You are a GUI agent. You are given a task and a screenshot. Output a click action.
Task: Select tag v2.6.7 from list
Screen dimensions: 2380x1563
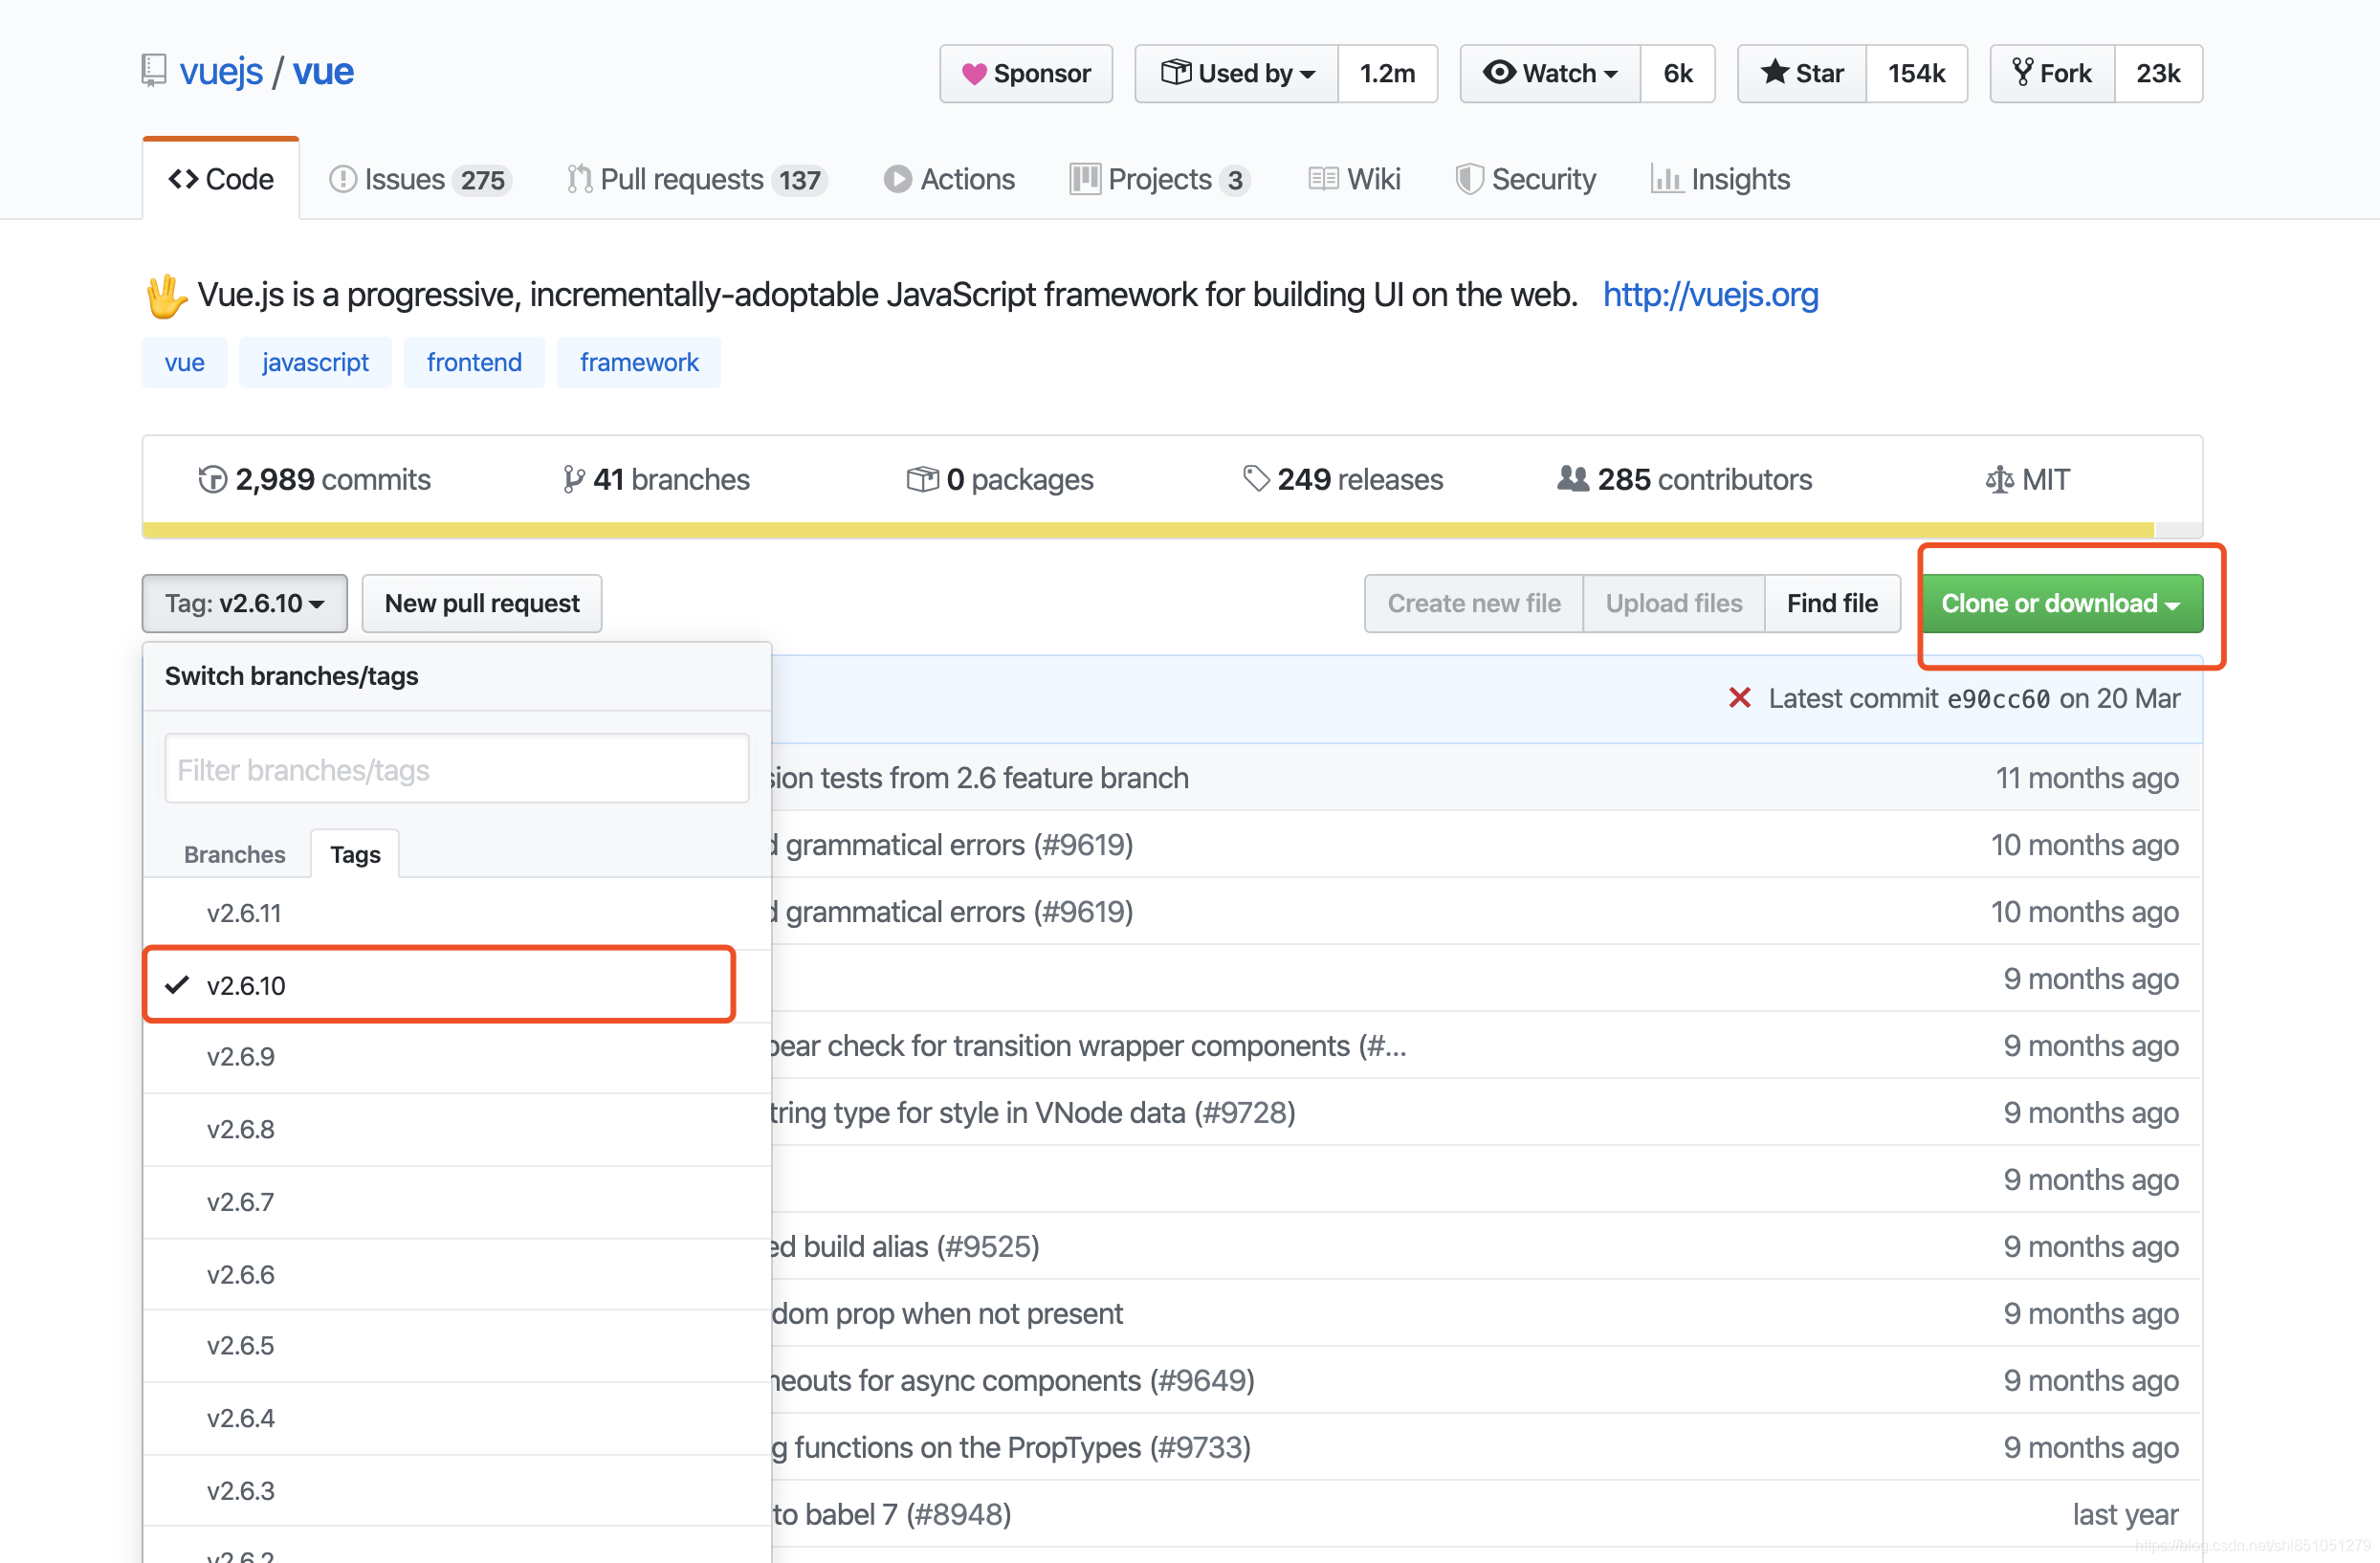pos(457,1202)
